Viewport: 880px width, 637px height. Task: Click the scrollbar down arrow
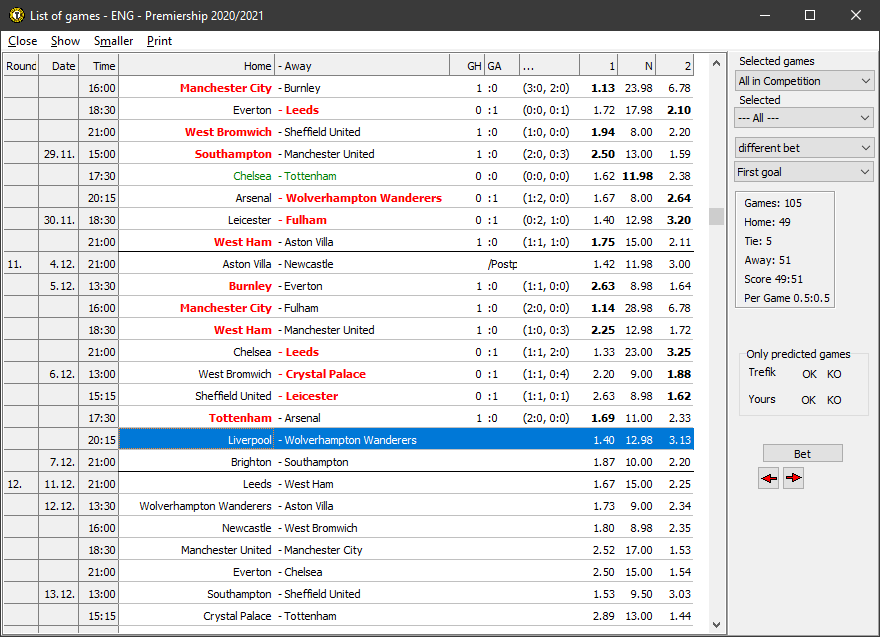coord(716,625)
